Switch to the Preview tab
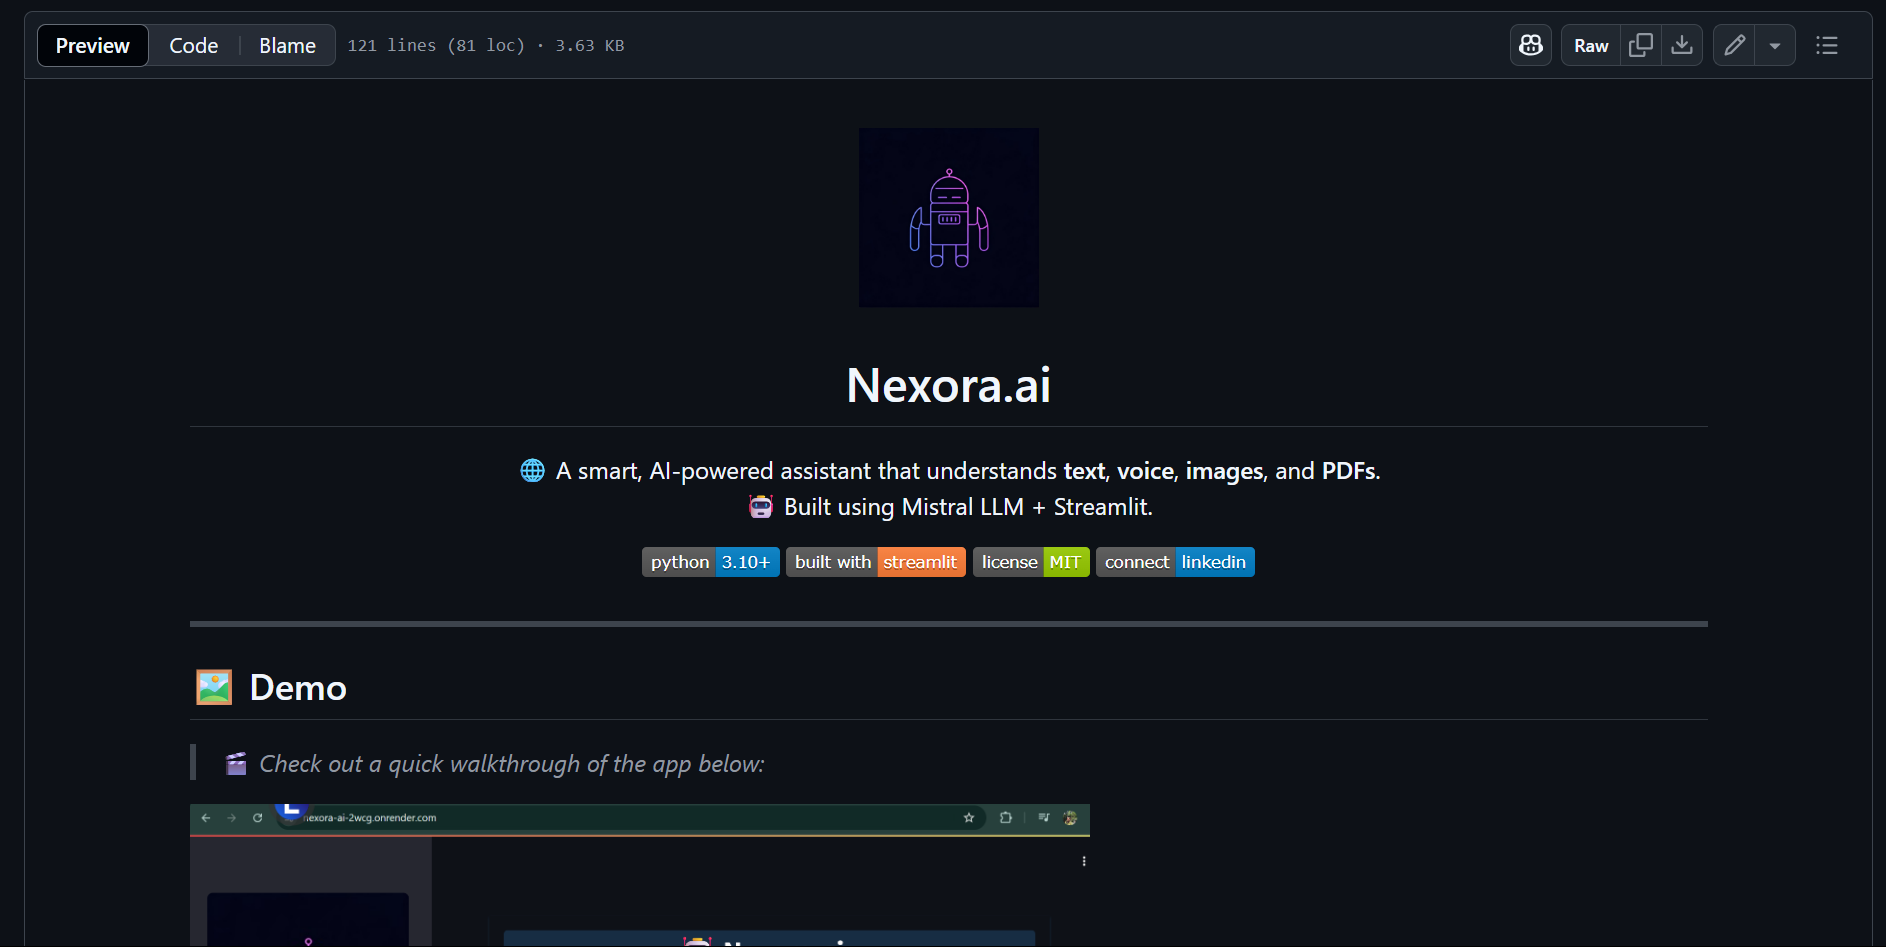1886x947 pixels. coord(93,45)
